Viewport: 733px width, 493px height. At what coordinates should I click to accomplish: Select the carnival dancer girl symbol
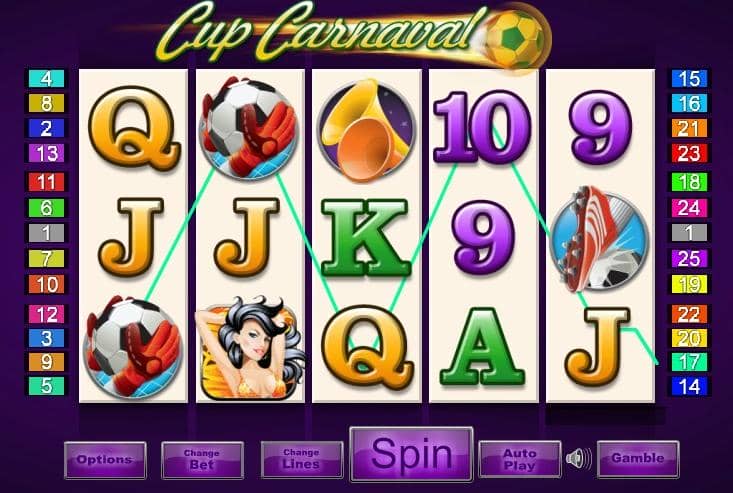(250, 348)
